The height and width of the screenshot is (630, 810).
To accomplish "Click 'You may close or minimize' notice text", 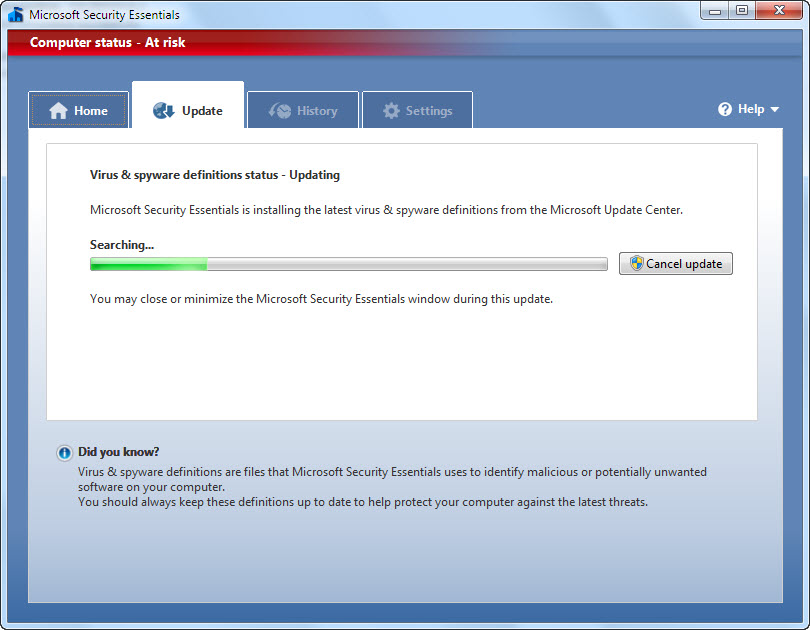I will [x=321, y=299].
